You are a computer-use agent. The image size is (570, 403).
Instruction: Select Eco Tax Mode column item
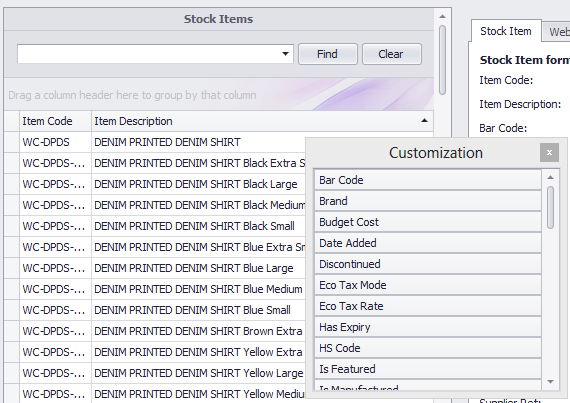(428, 285)
